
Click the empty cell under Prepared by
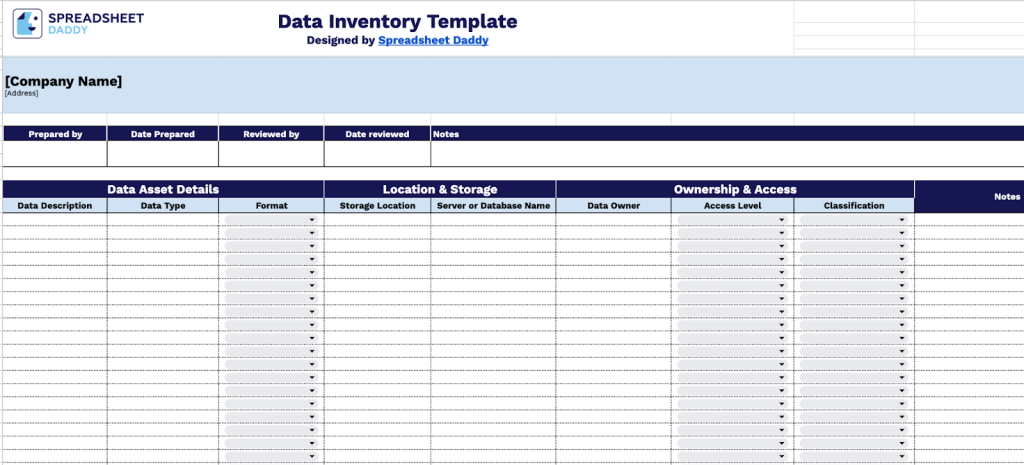point(55,153)
